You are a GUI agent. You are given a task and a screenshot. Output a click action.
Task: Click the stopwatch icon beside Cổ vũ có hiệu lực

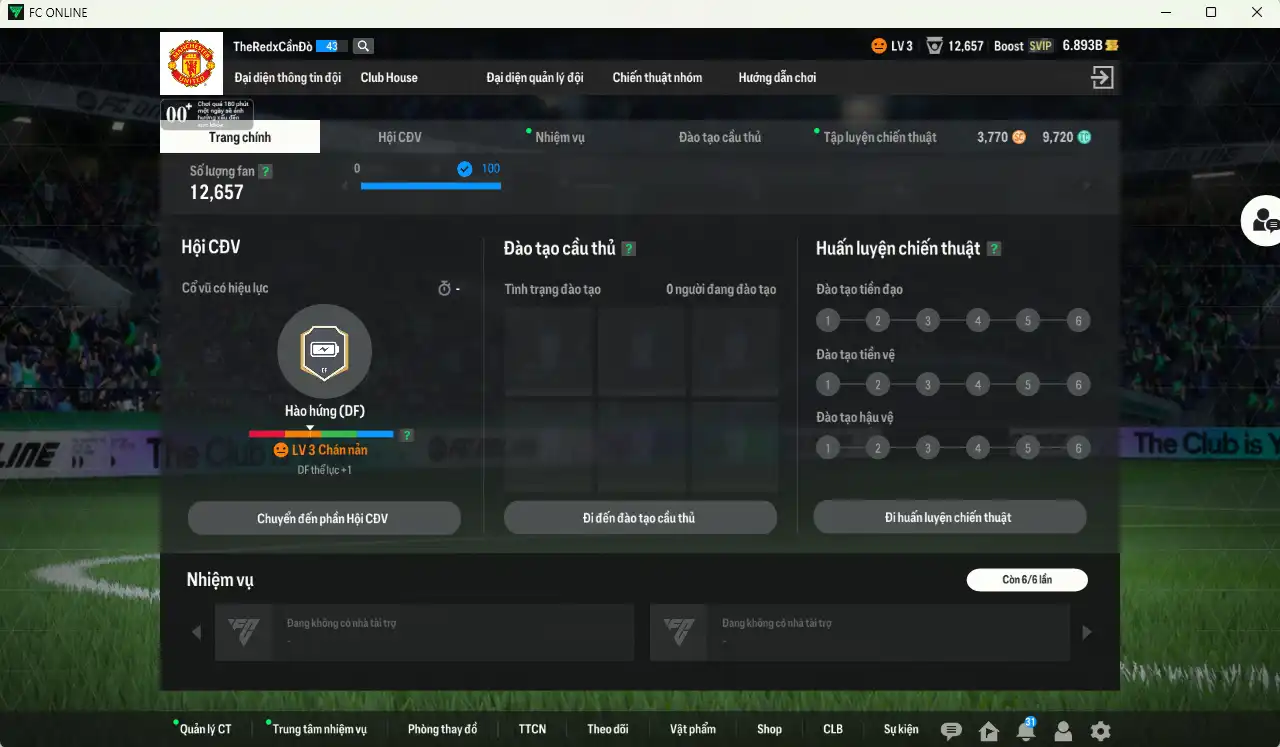[445, 288]
